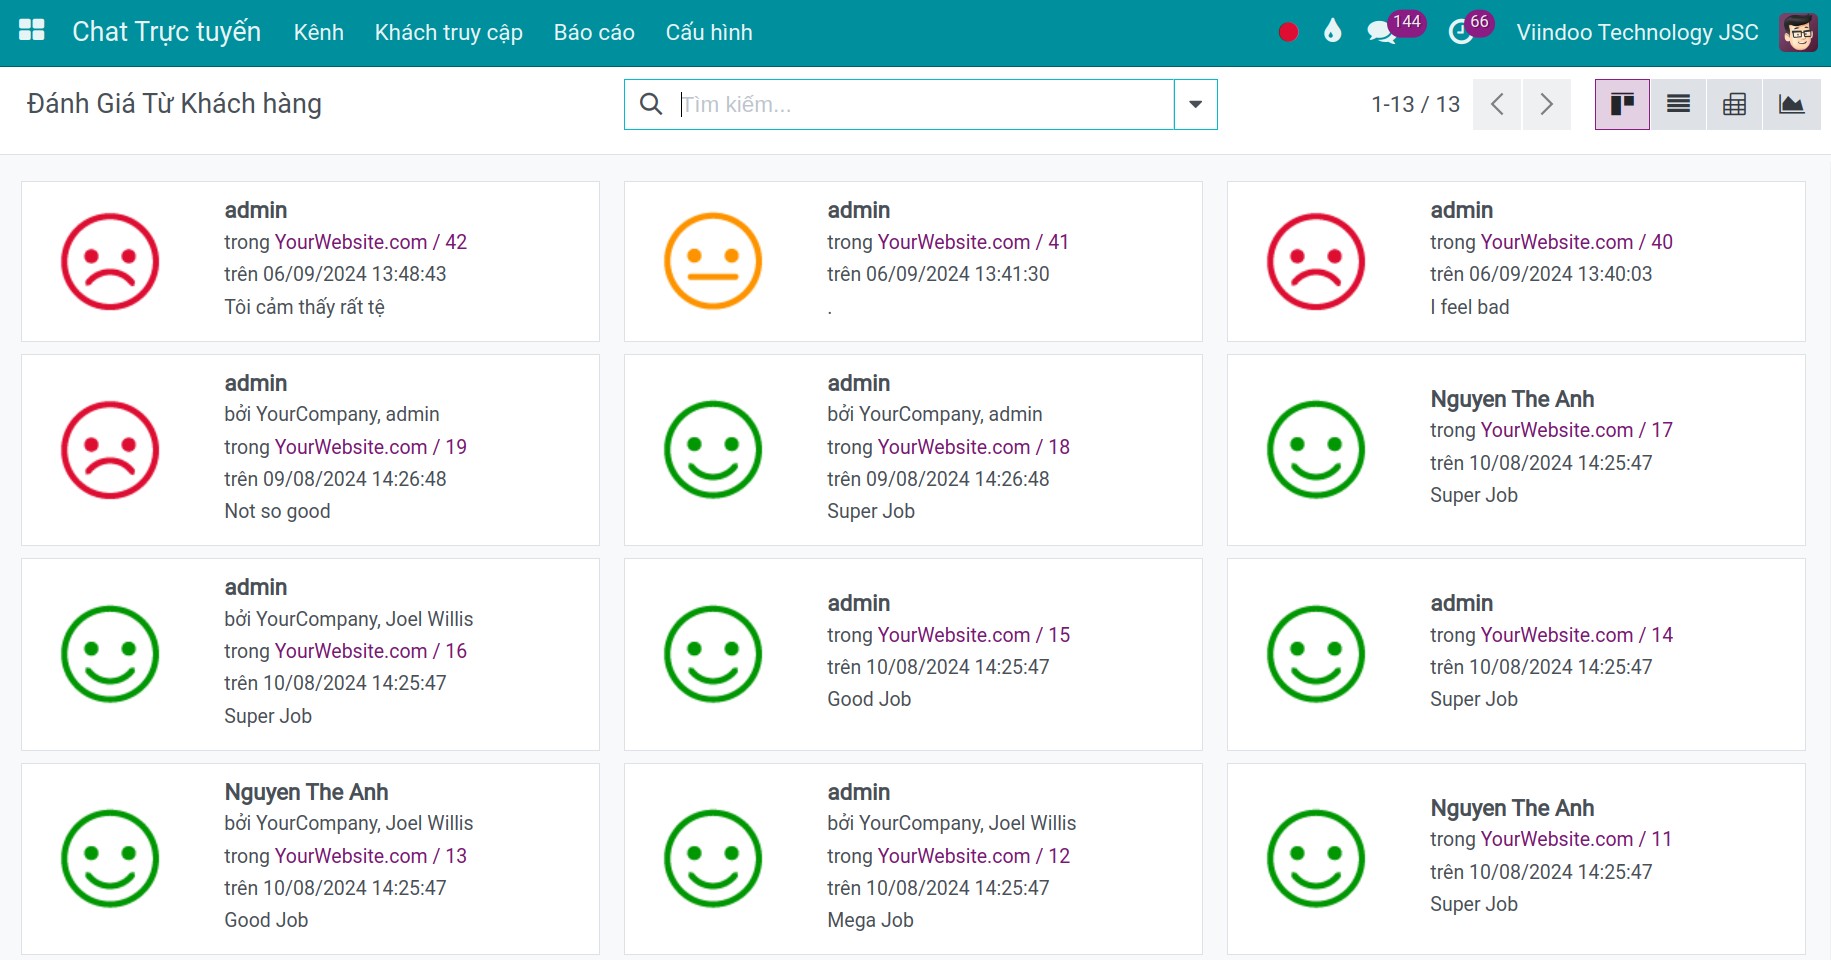This screenshot has width=1831, height=960.
Task: Open the YourWebsite.com / 13 link
Action: click(371, 856)
